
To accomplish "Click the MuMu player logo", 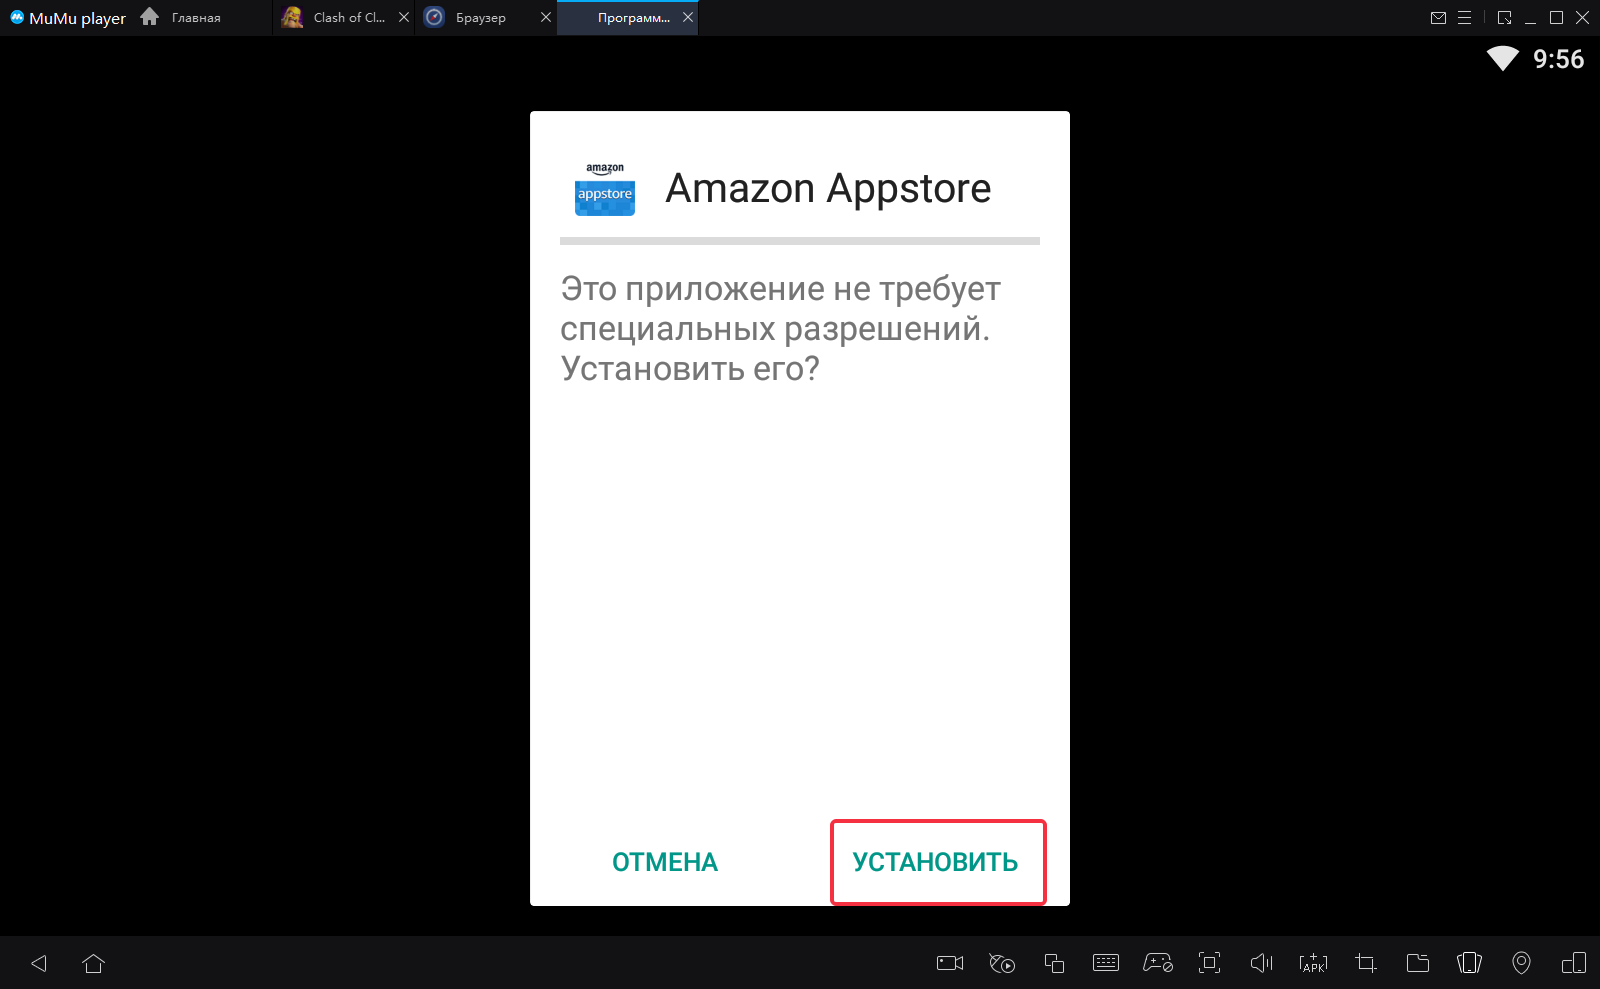I will coord(68,18).
